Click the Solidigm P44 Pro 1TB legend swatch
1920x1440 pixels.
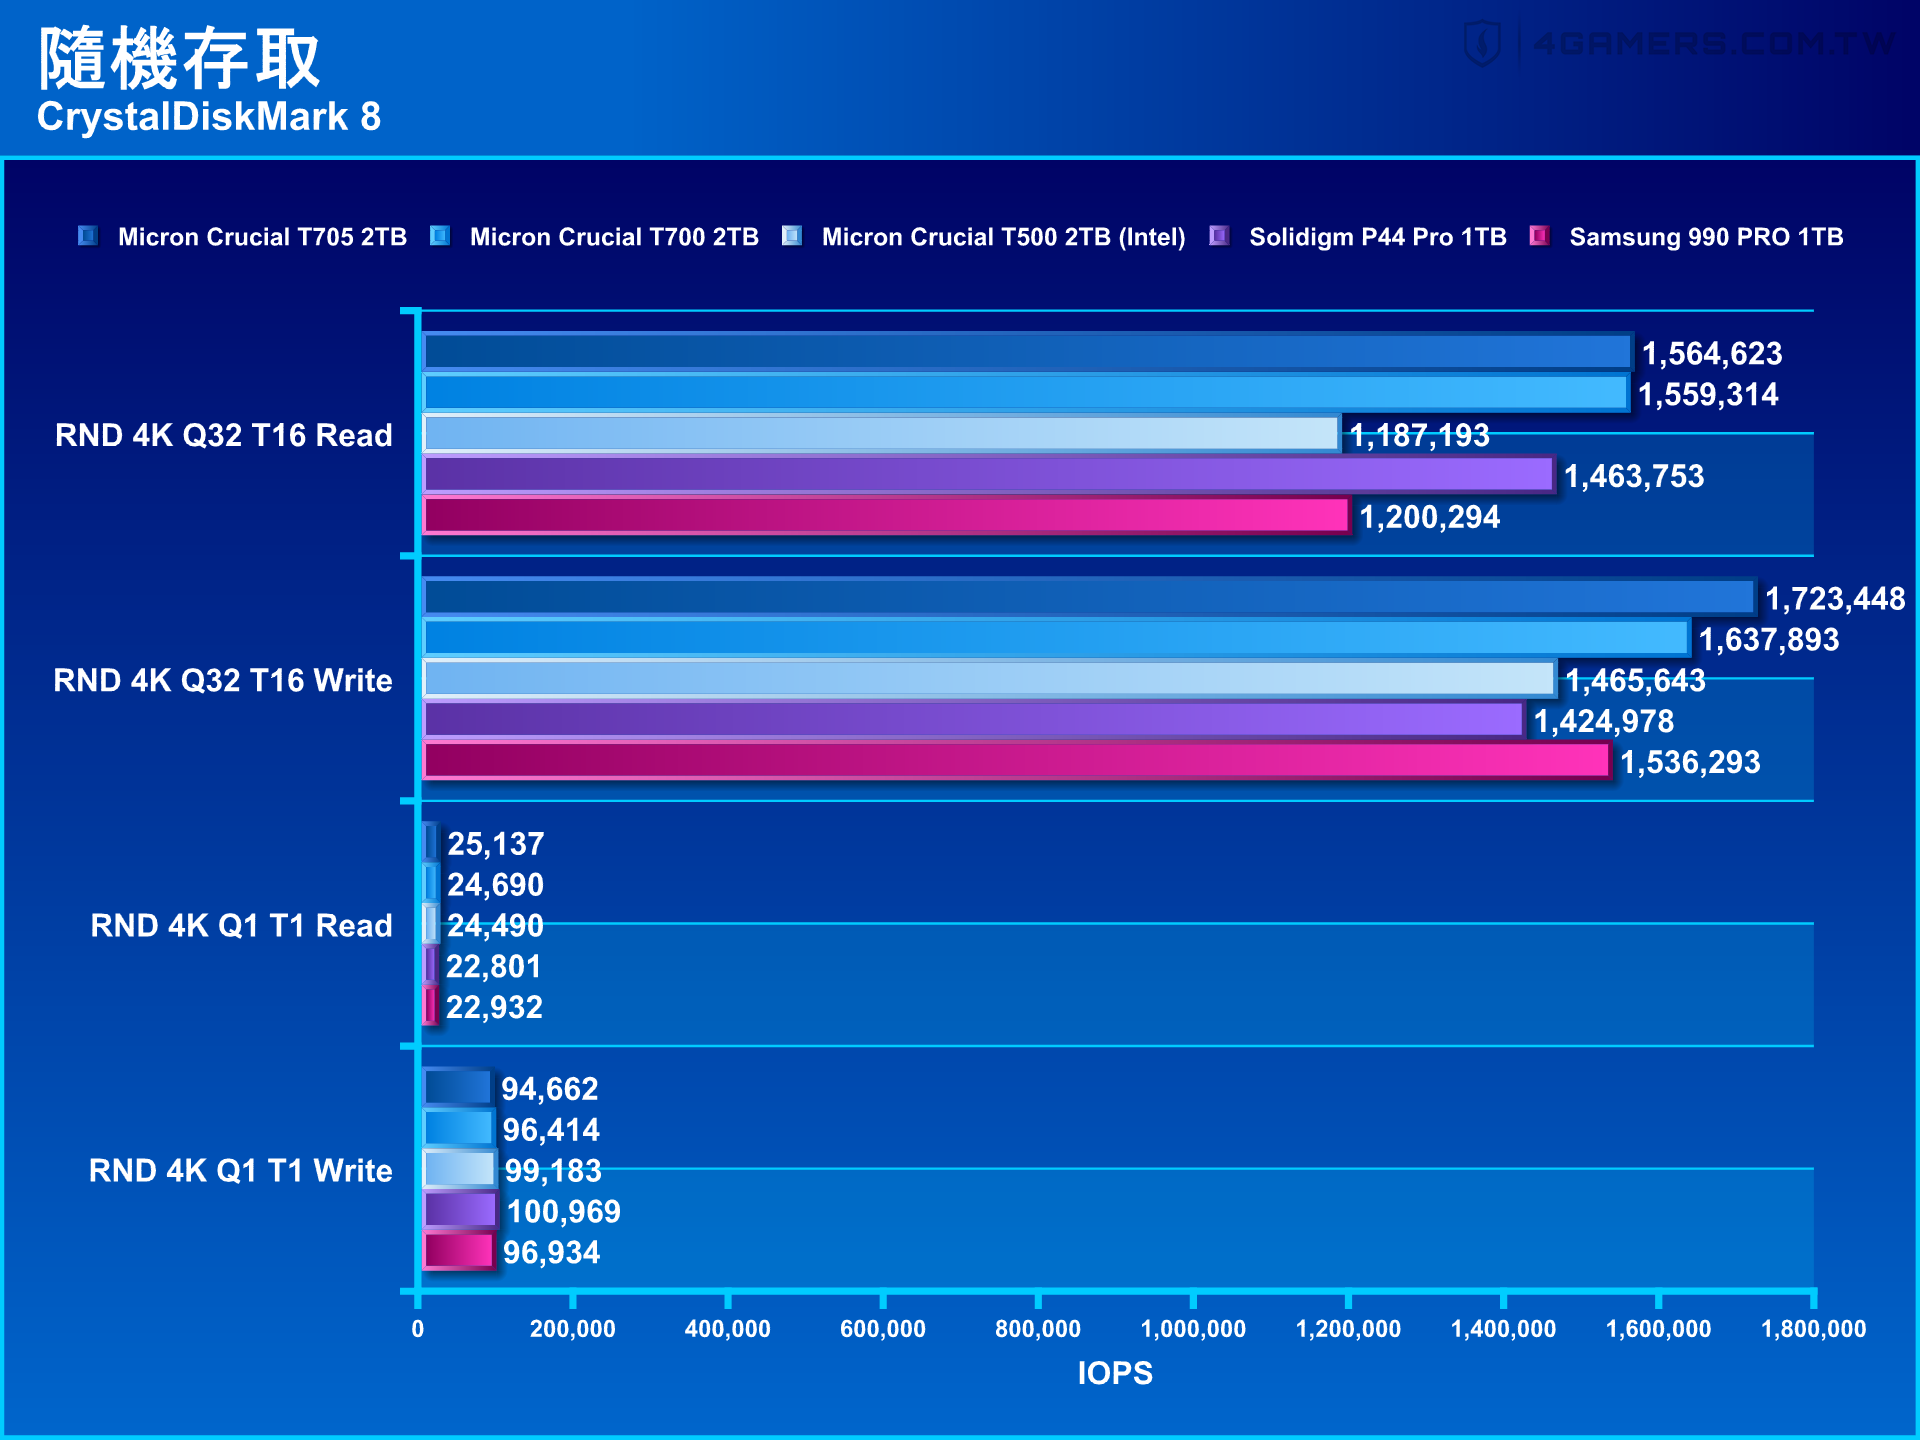click(1219, 236)
